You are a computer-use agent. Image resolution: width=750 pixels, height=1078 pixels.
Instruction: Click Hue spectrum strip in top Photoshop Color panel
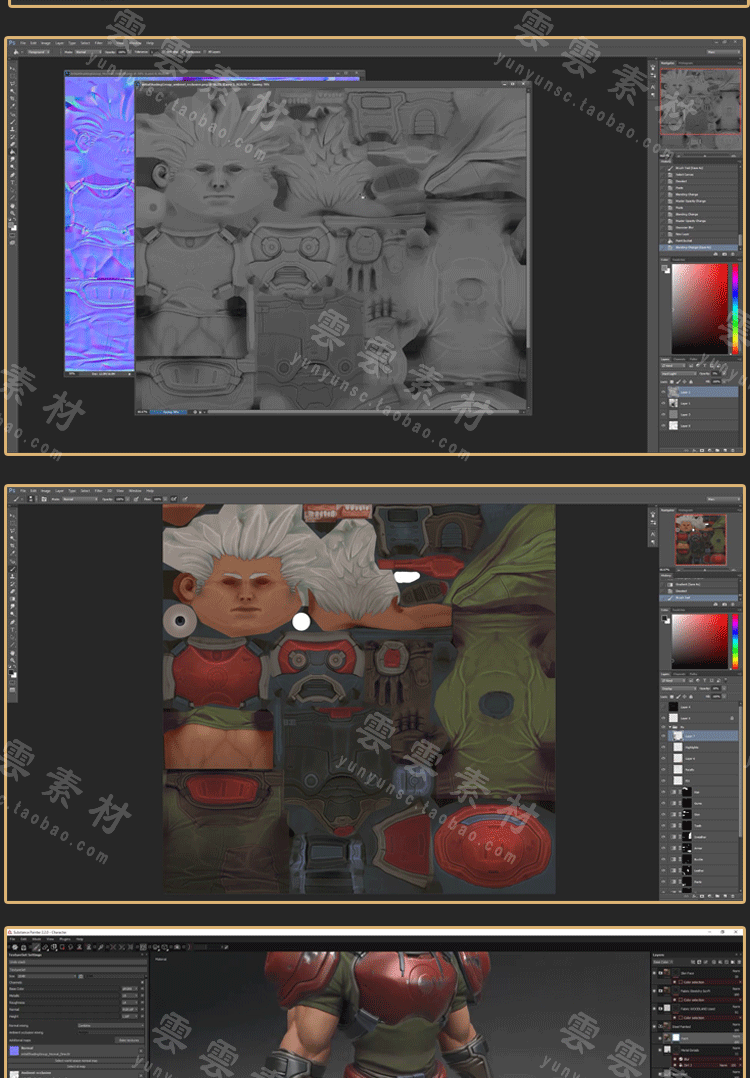[x=735, y=309]
